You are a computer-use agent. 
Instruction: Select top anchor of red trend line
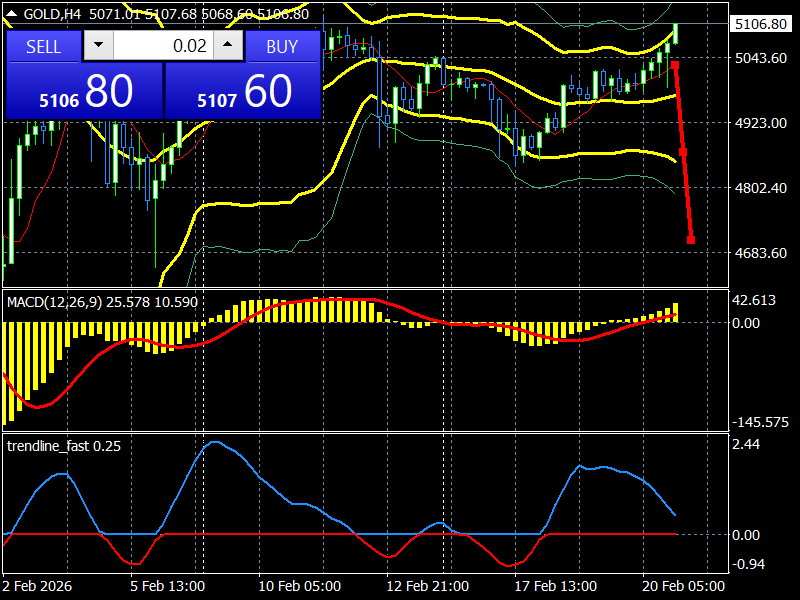[675, 65]
